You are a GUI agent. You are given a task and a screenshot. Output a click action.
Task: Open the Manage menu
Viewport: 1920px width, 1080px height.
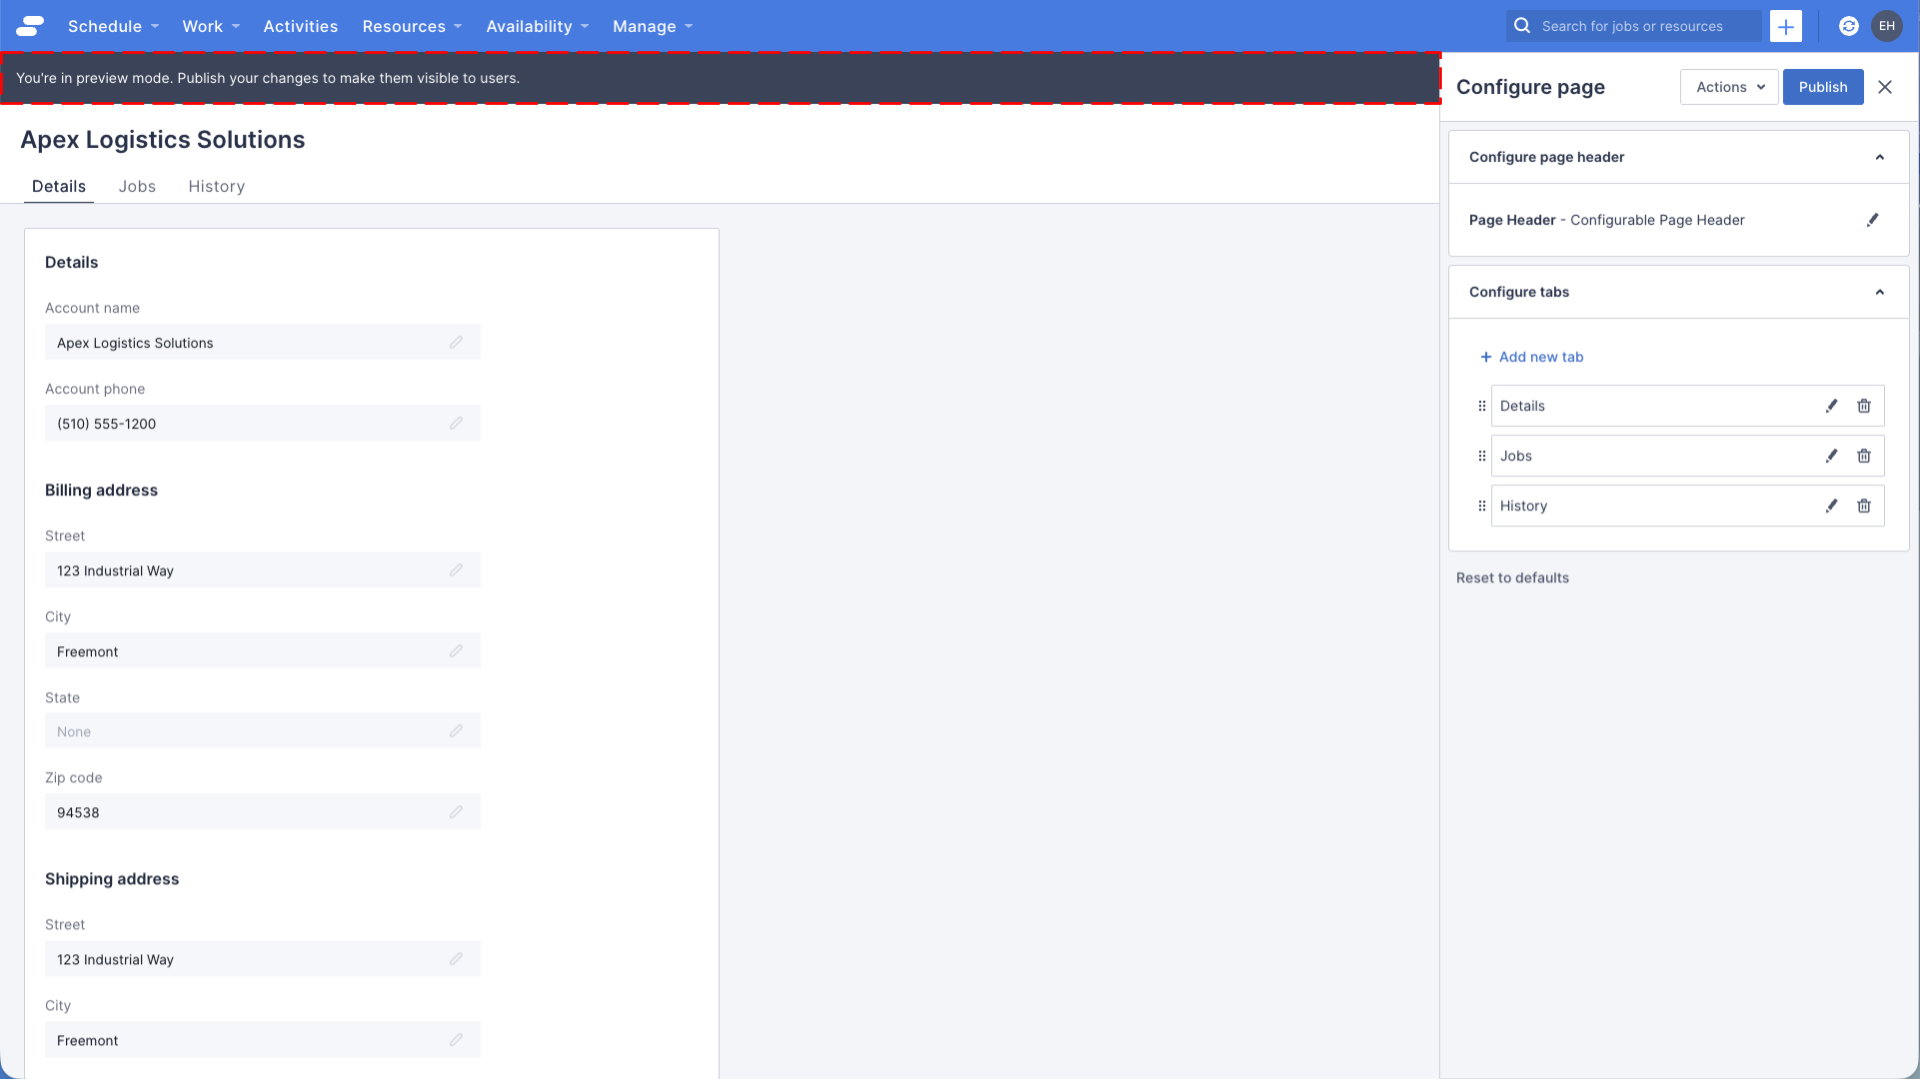point(645,26)
